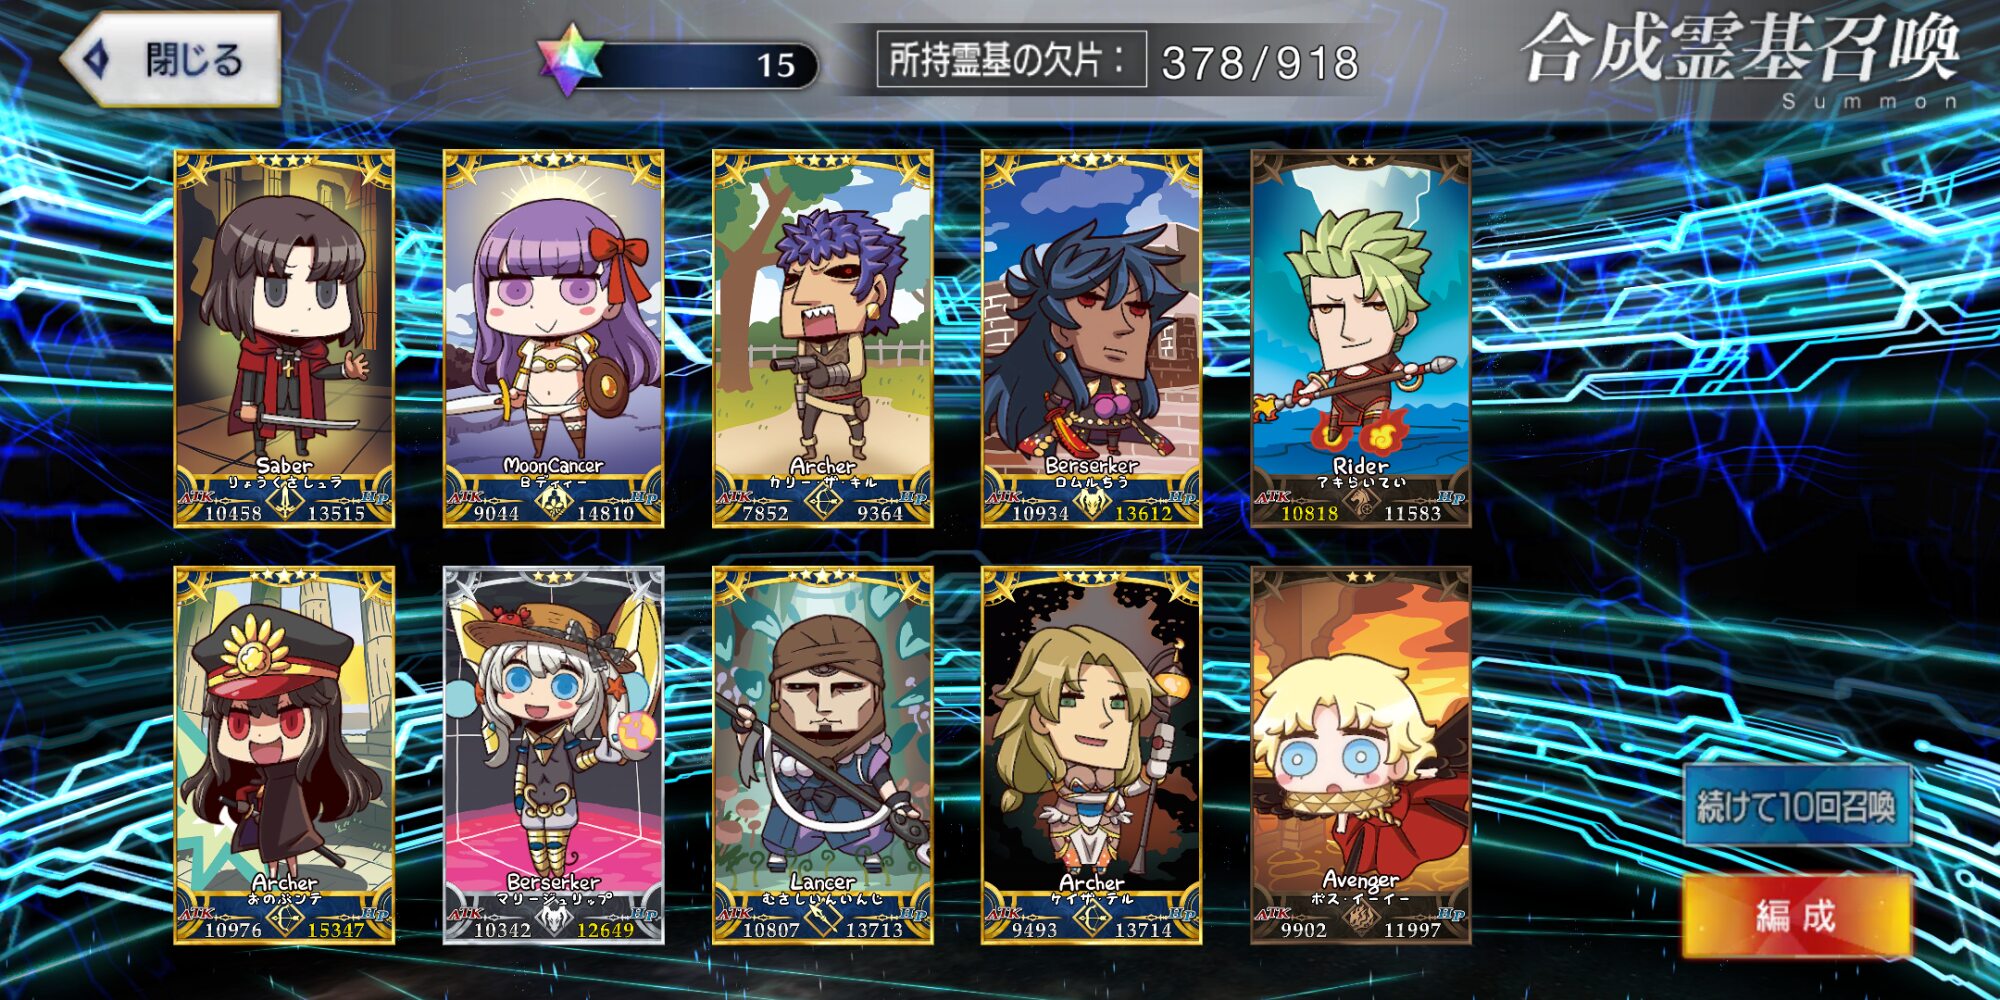Pick the Berserker card with ATK 10934
Image resolution: width=2000 pixels, height=1000 pixels.
tap(1091, 339)
